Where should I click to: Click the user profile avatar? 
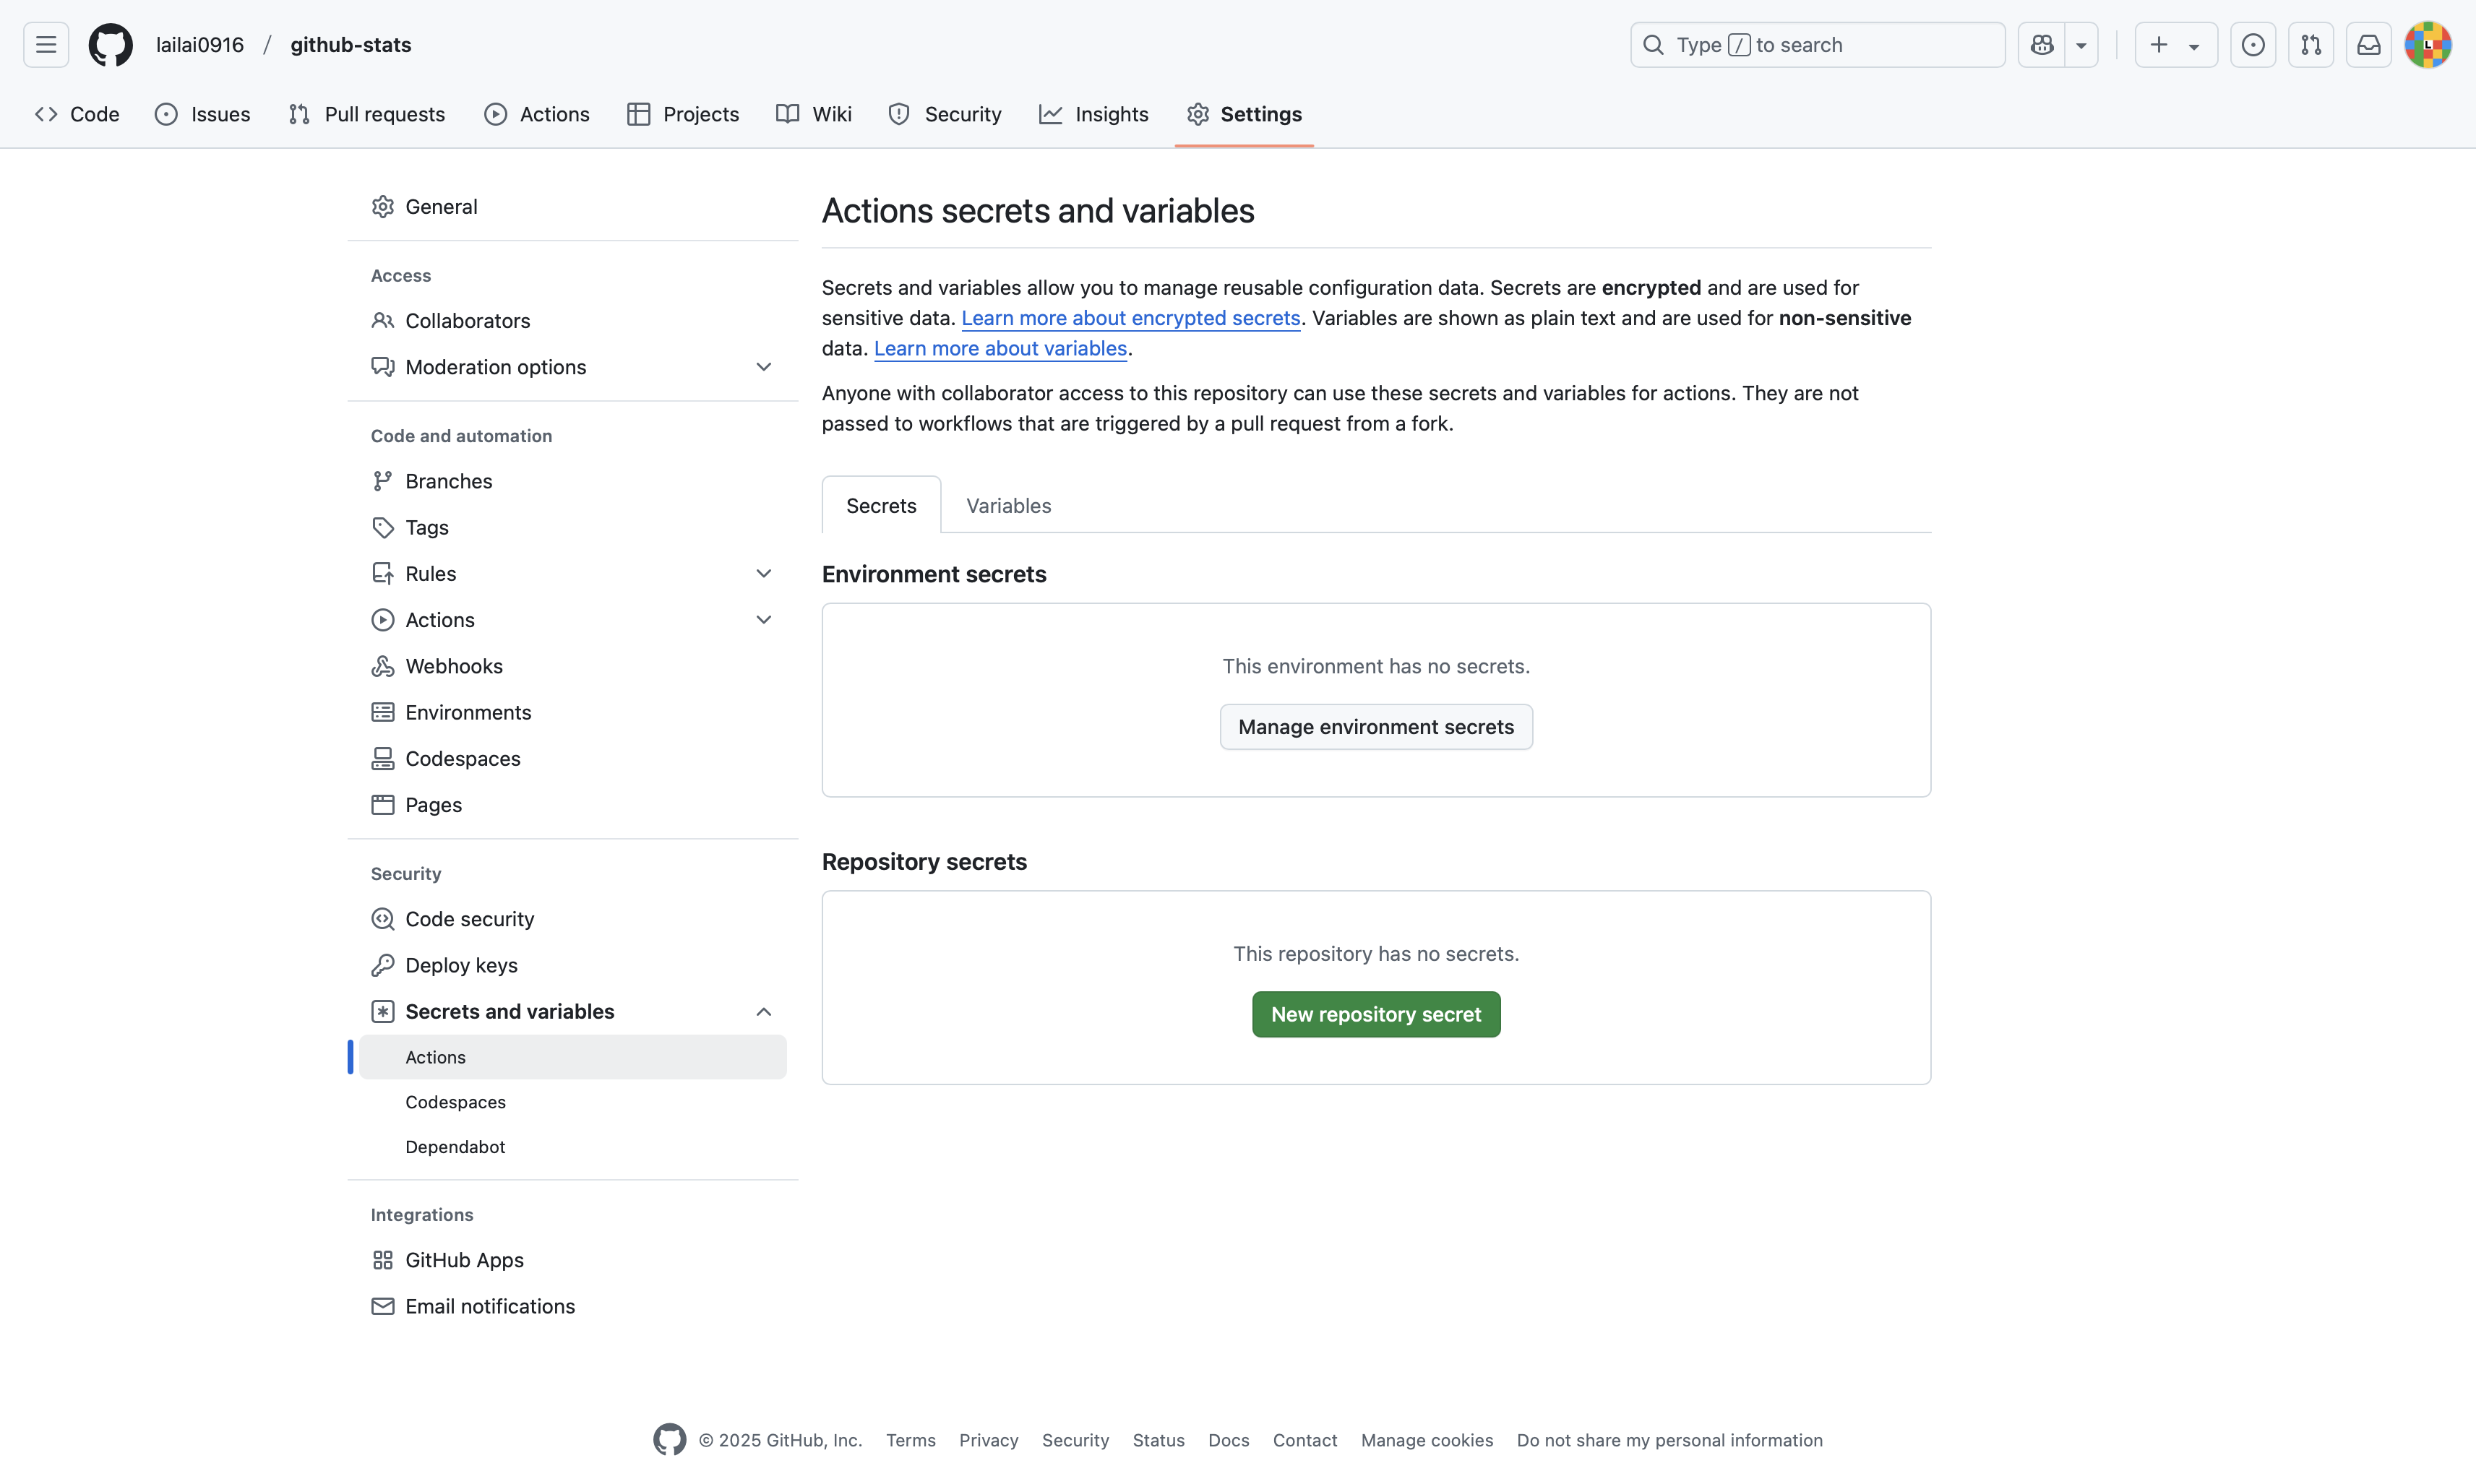click(x=2427, y=45)
